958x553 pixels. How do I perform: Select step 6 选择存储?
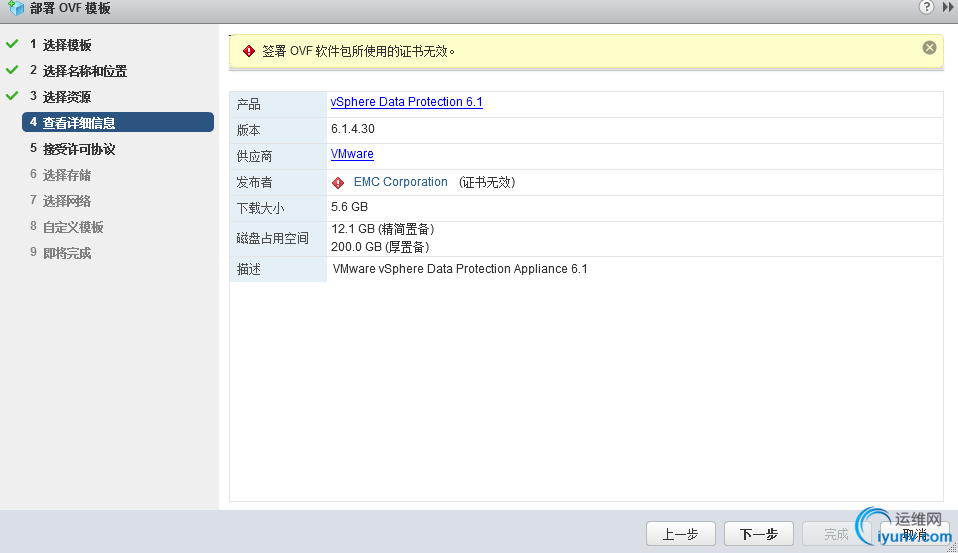pos(60,175)
